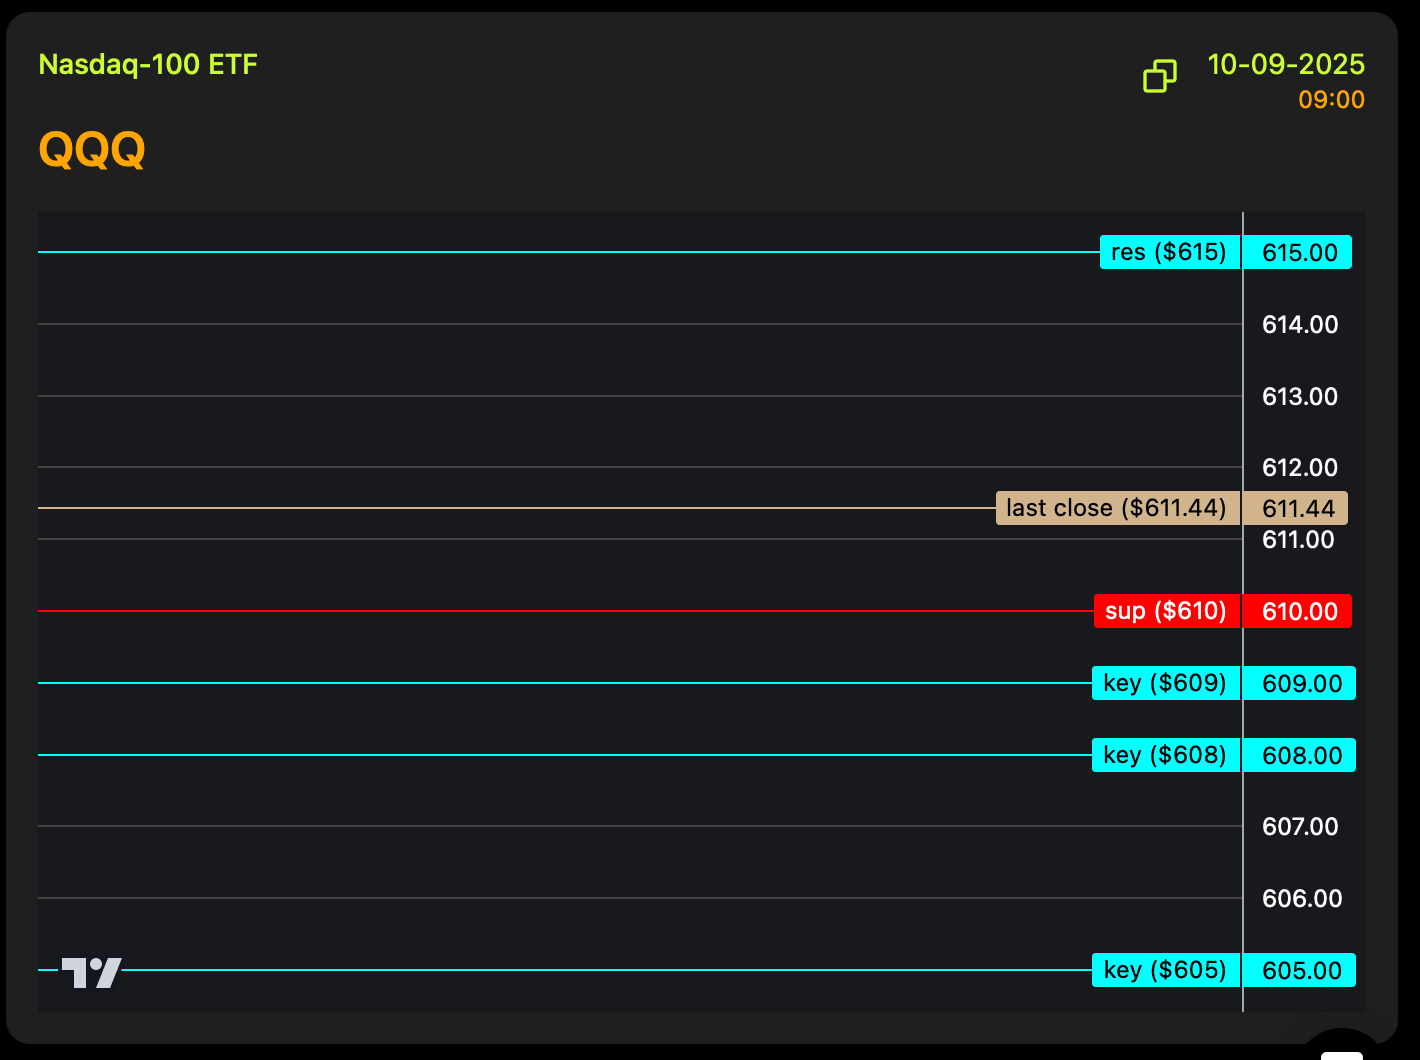Click the cyan 609.00 price tag
The width and height of the screenshot is (1420, 1060).
pos(1300,683)
